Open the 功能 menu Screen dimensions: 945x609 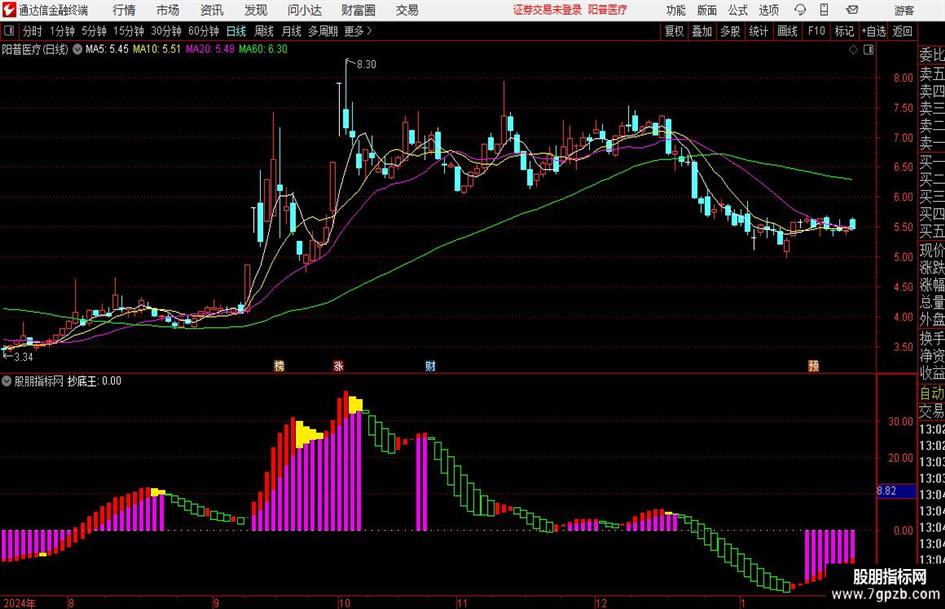pyautogui.click(x=676, y=10)
